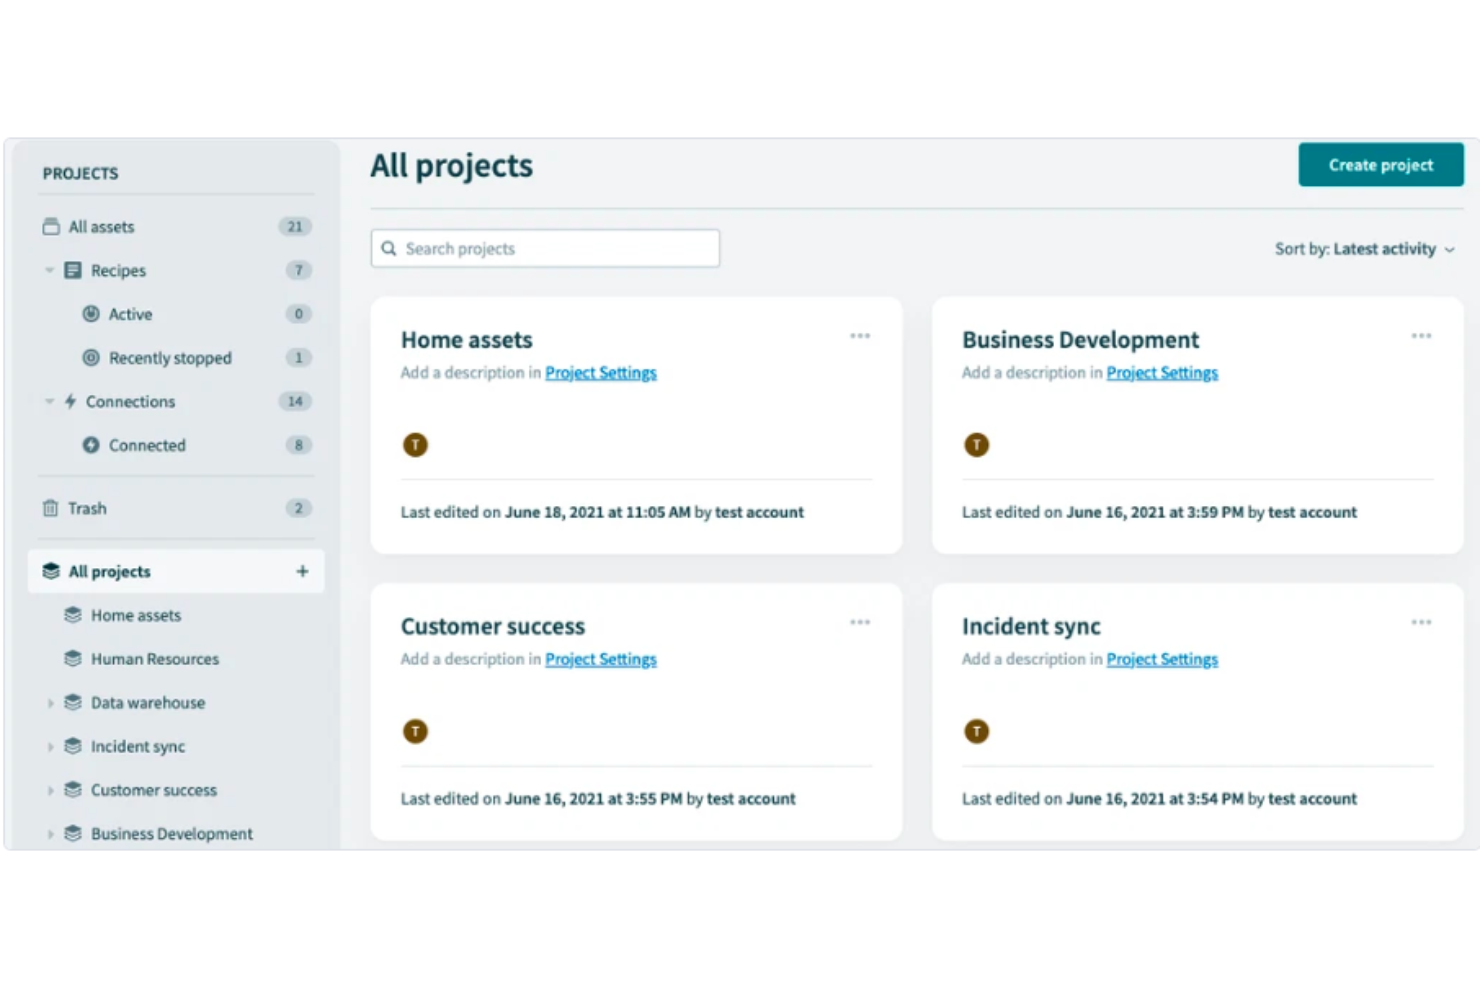Expand the Incident sync project tree
The image size is (1480, 987).
pyautogui.click(x=52, y=746)
